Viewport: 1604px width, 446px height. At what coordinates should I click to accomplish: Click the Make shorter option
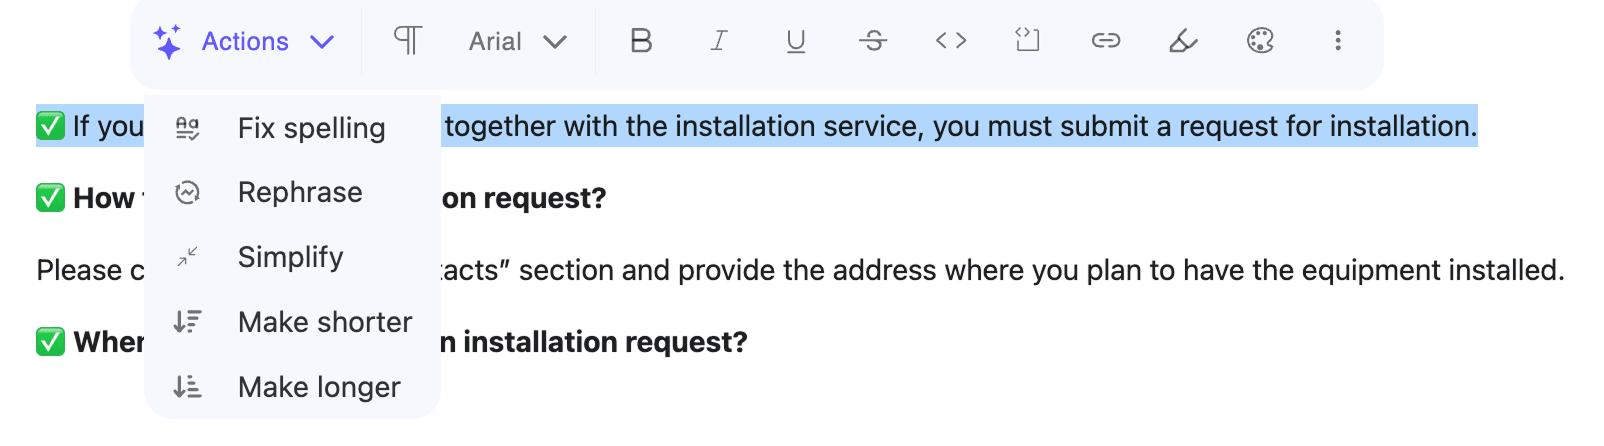click(x=324, y=322)
